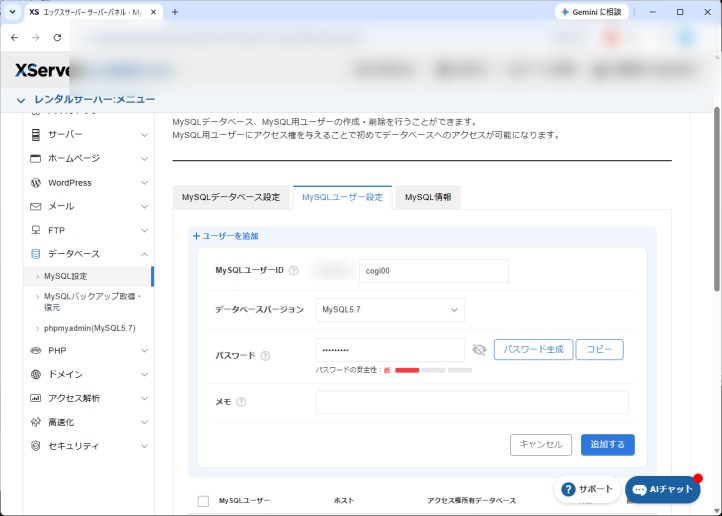Viewport: 722px width, 516px height.
Task: Click the 追加する button
Action: tap(607, 445)
